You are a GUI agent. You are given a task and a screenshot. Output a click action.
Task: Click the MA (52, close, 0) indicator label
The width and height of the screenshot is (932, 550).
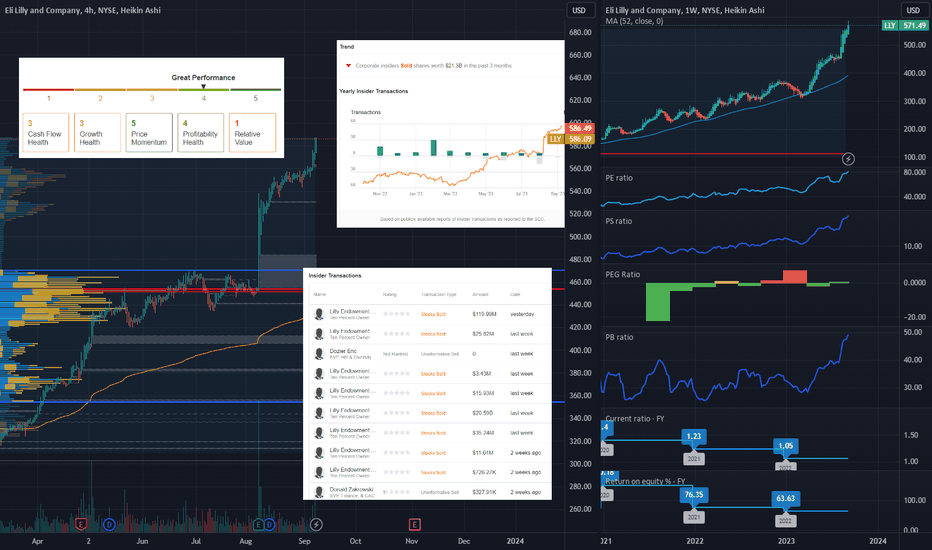pos(634,21)
